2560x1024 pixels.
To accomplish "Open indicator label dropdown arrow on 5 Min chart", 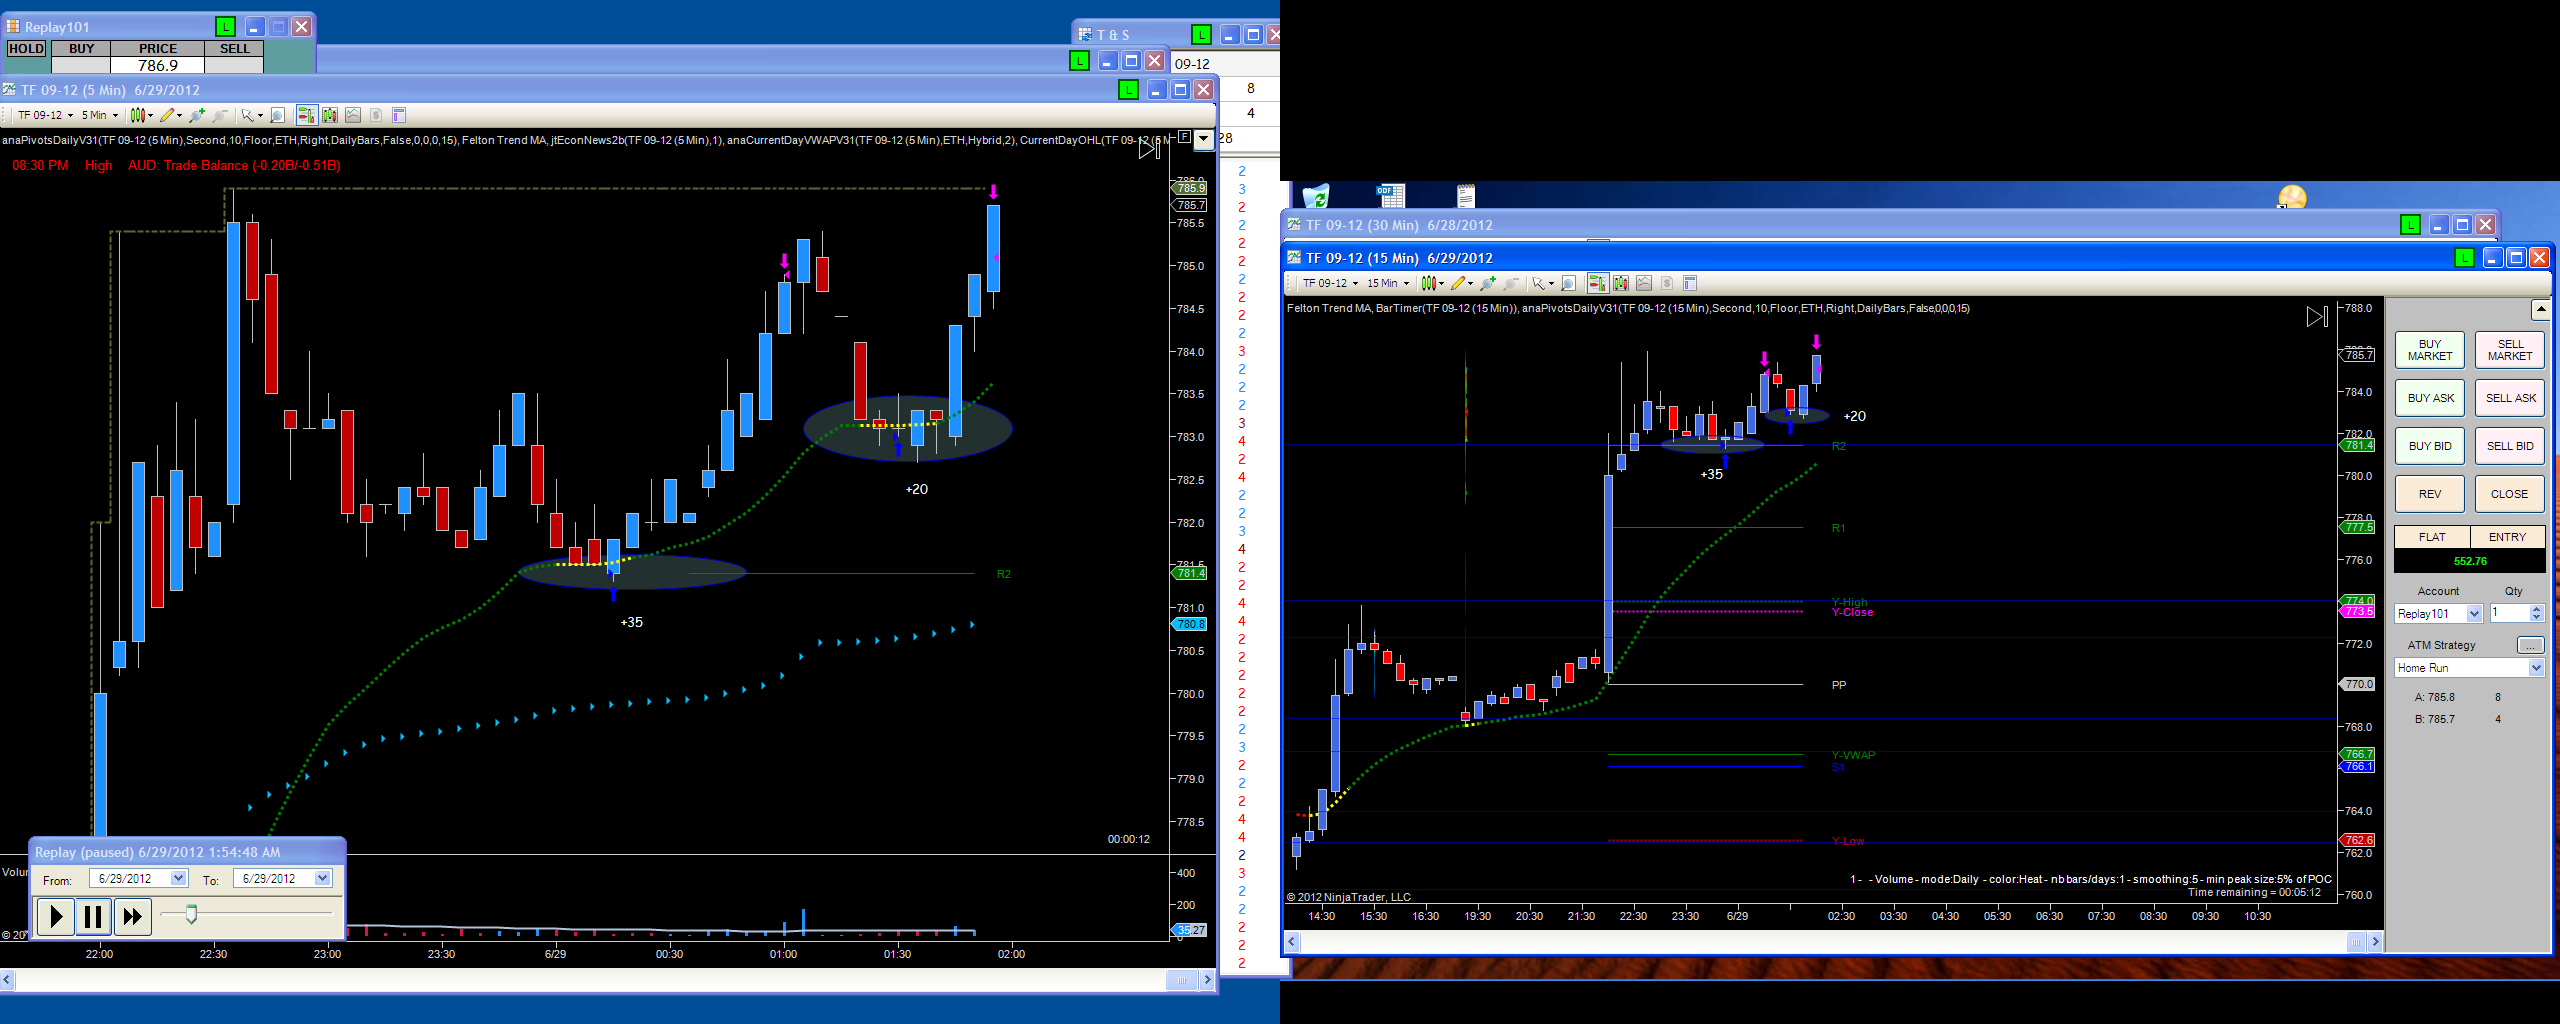I will coord(1203,139).
